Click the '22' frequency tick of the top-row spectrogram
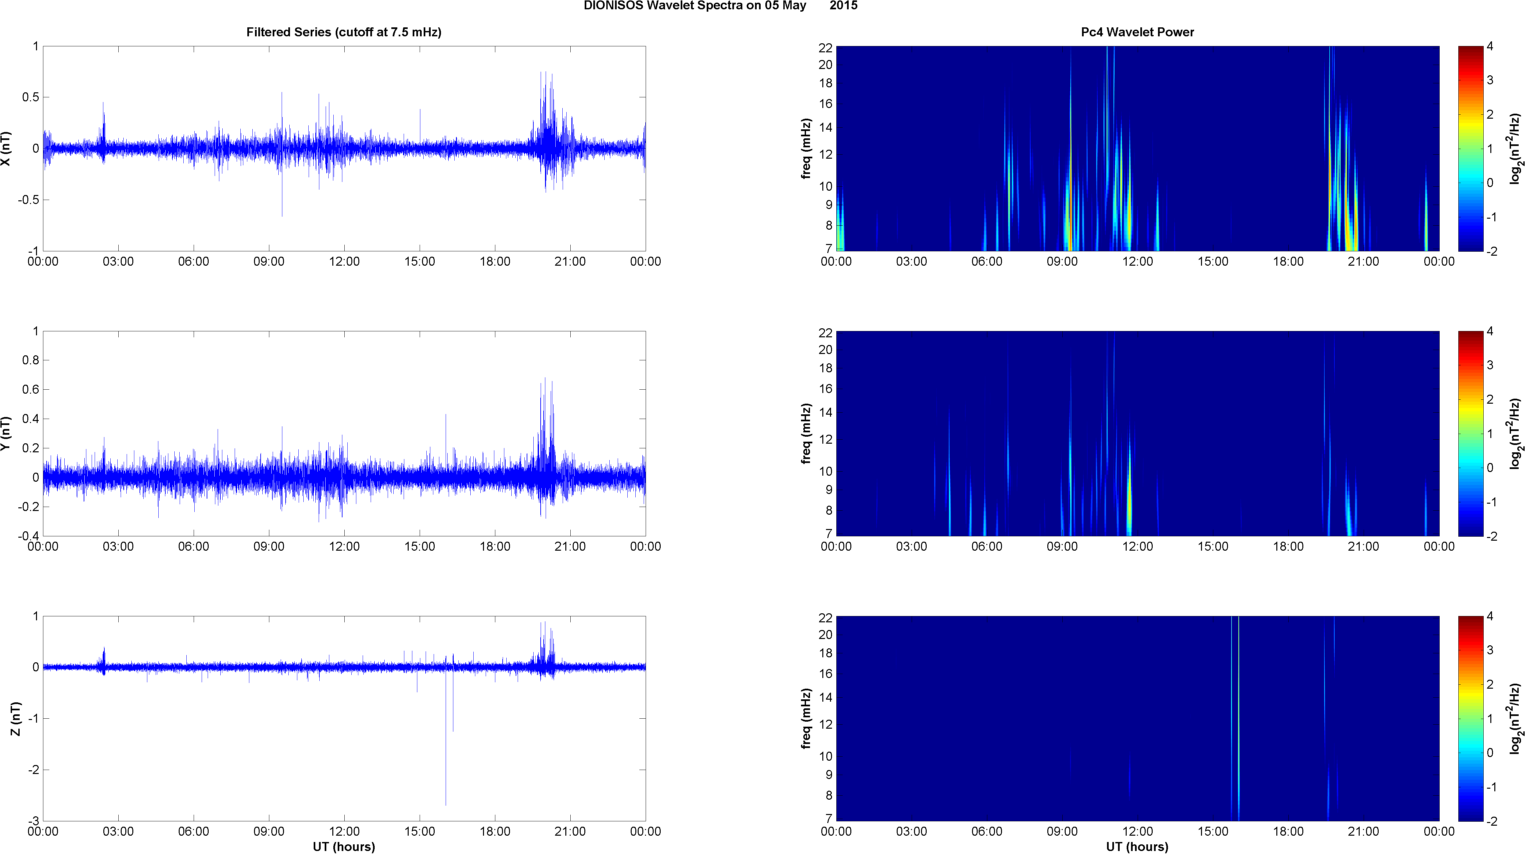The image size is (1525, 854). pyautogui.click(x=826, y=47)
